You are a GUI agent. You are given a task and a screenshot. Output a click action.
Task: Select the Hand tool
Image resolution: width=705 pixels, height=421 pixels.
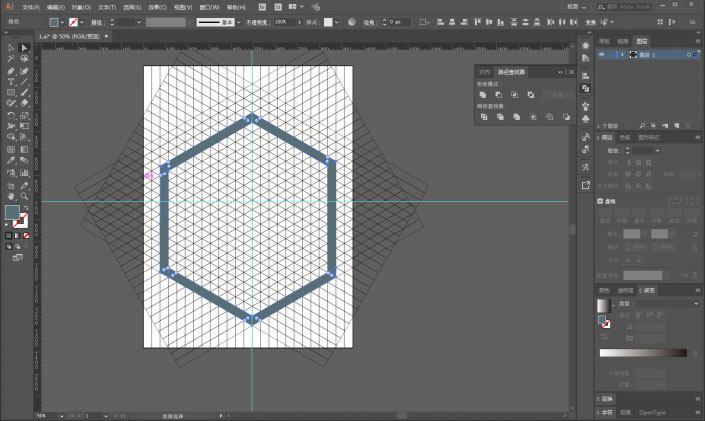(x=11, y=197)
